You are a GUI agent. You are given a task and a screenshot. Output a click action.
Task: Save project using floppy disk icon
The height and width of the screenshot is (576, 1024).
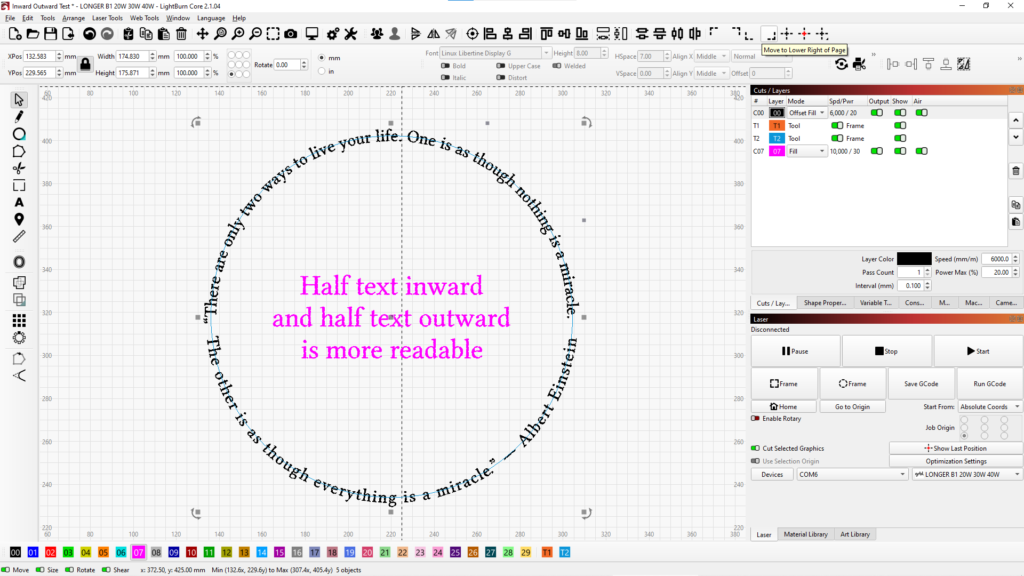(x=50, y=34)
